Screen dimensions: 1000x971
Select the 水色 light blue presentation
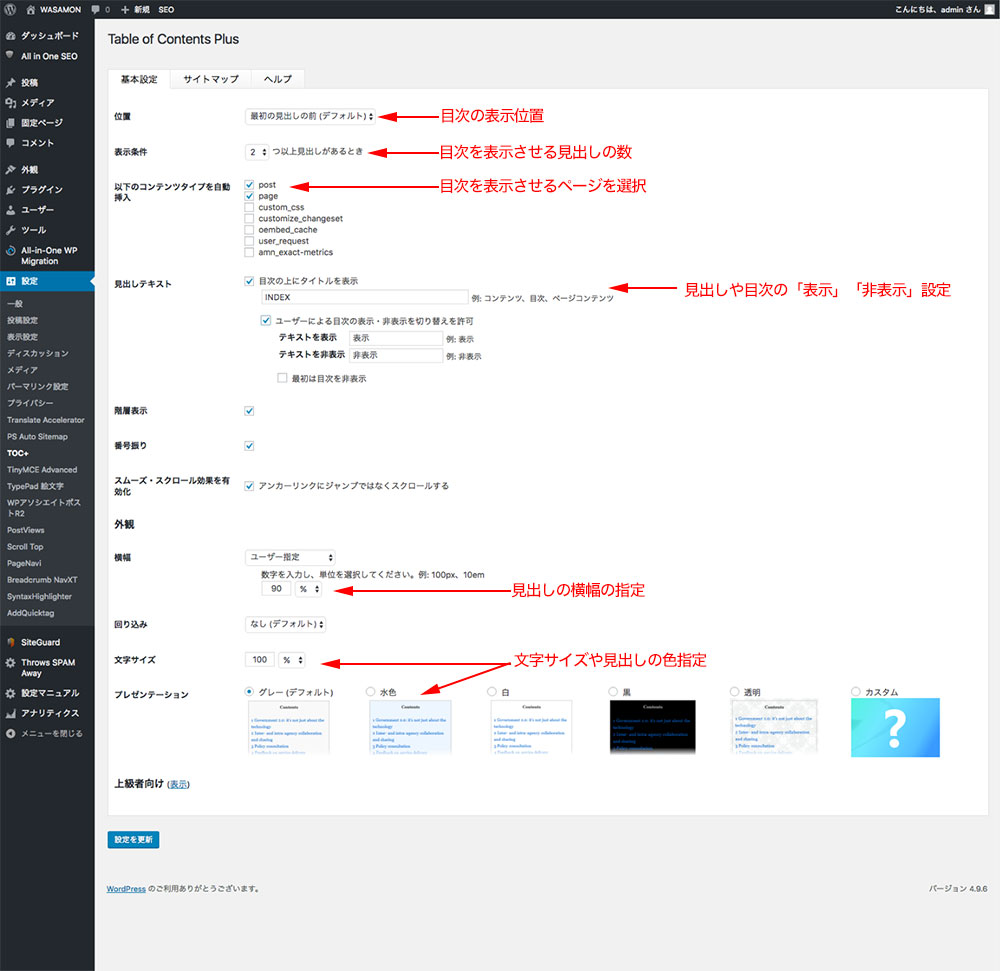point(371,692)
